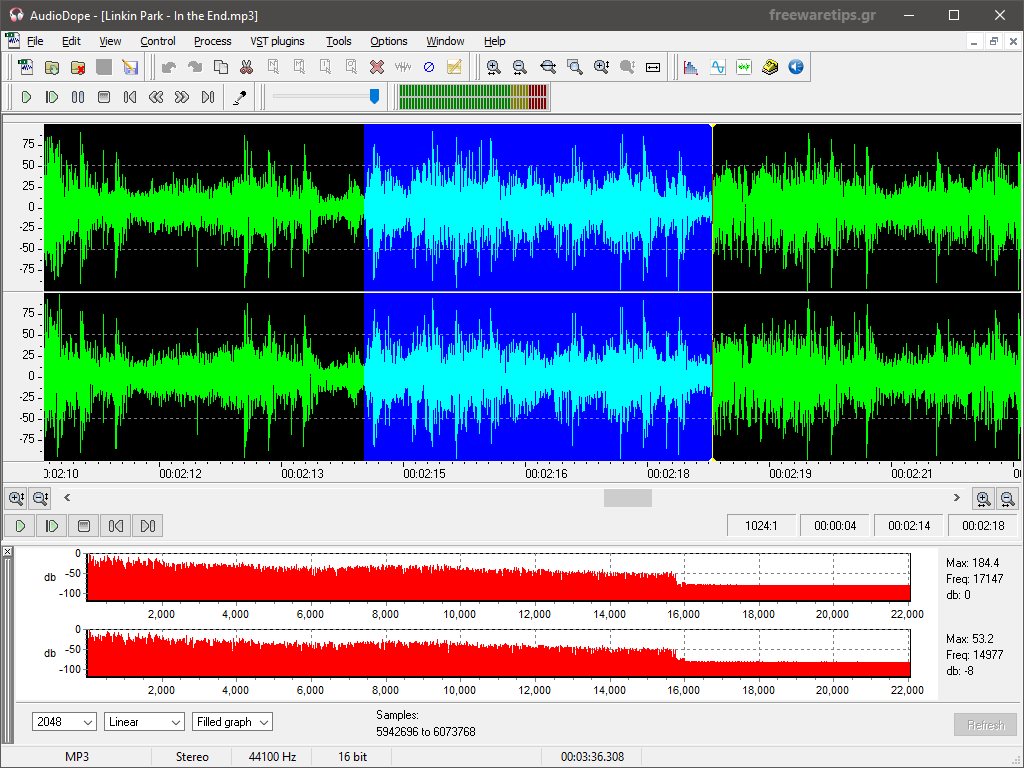Open the Linear scale dropdown

coord(145,721)
